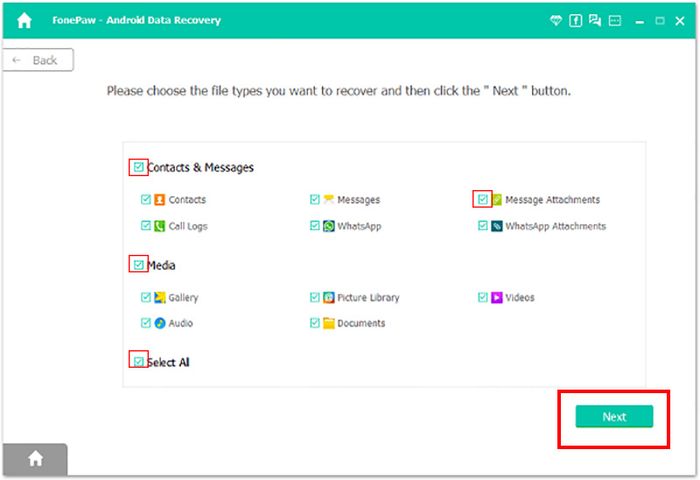Select the bottom-left gray home tab
The height and width of the screenshot is (480, 700).
pos(35,459)
